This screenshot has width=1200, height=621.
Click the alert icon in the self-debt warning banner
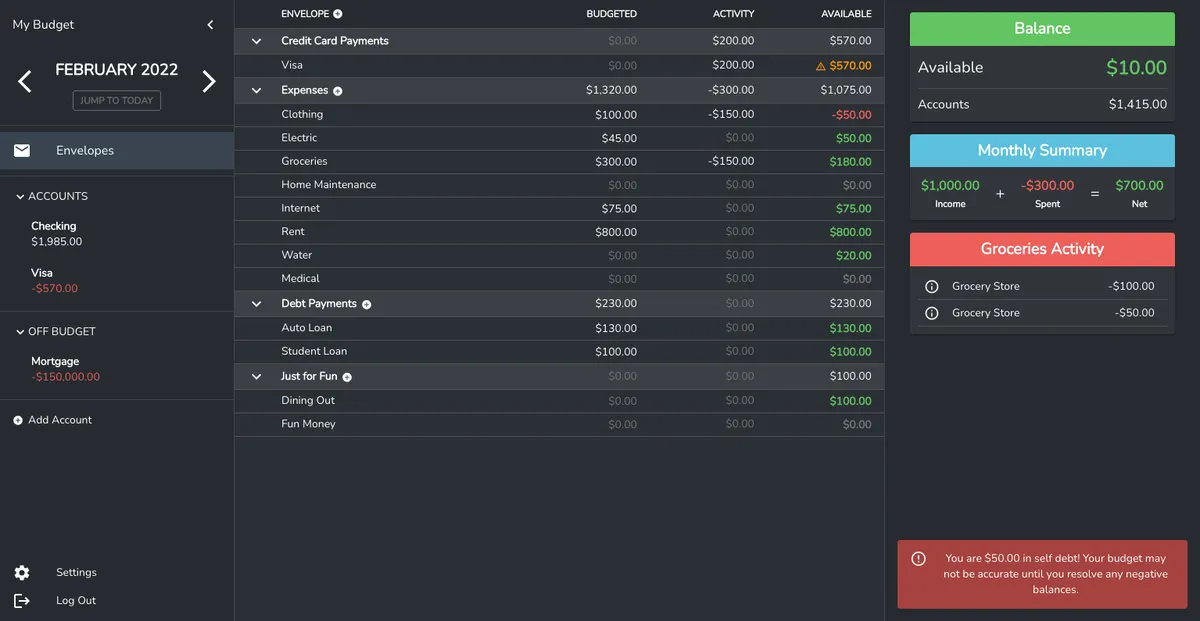[919, 559]
